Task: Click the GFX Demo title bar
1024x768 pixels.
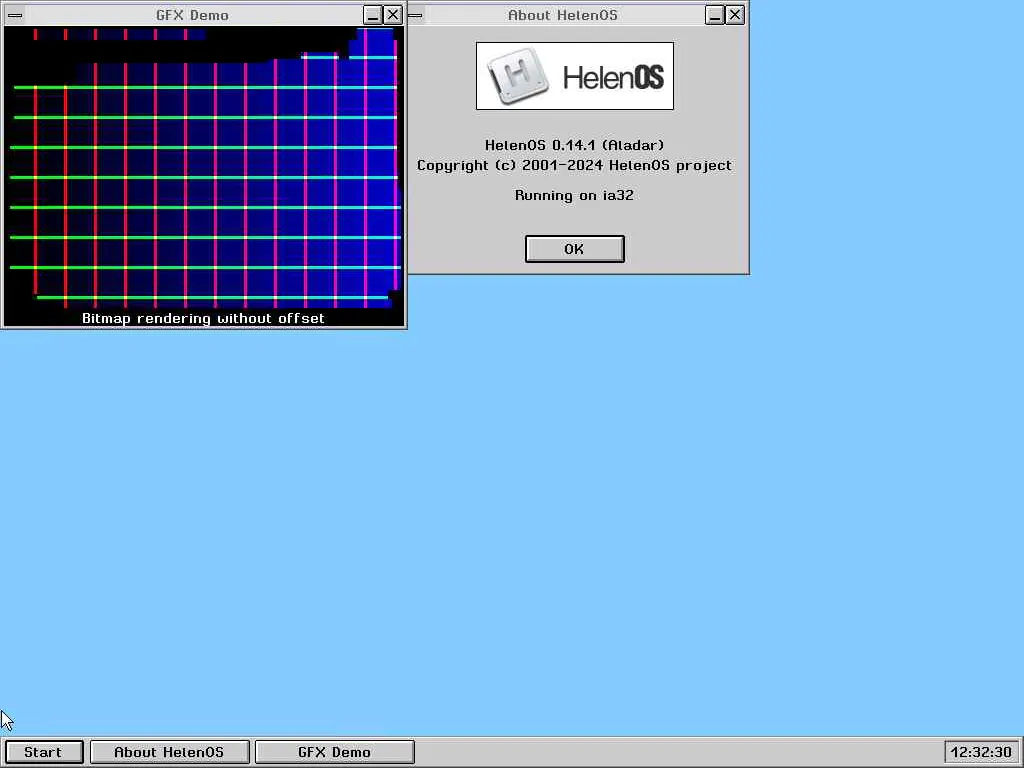Action: pos(193,15)
